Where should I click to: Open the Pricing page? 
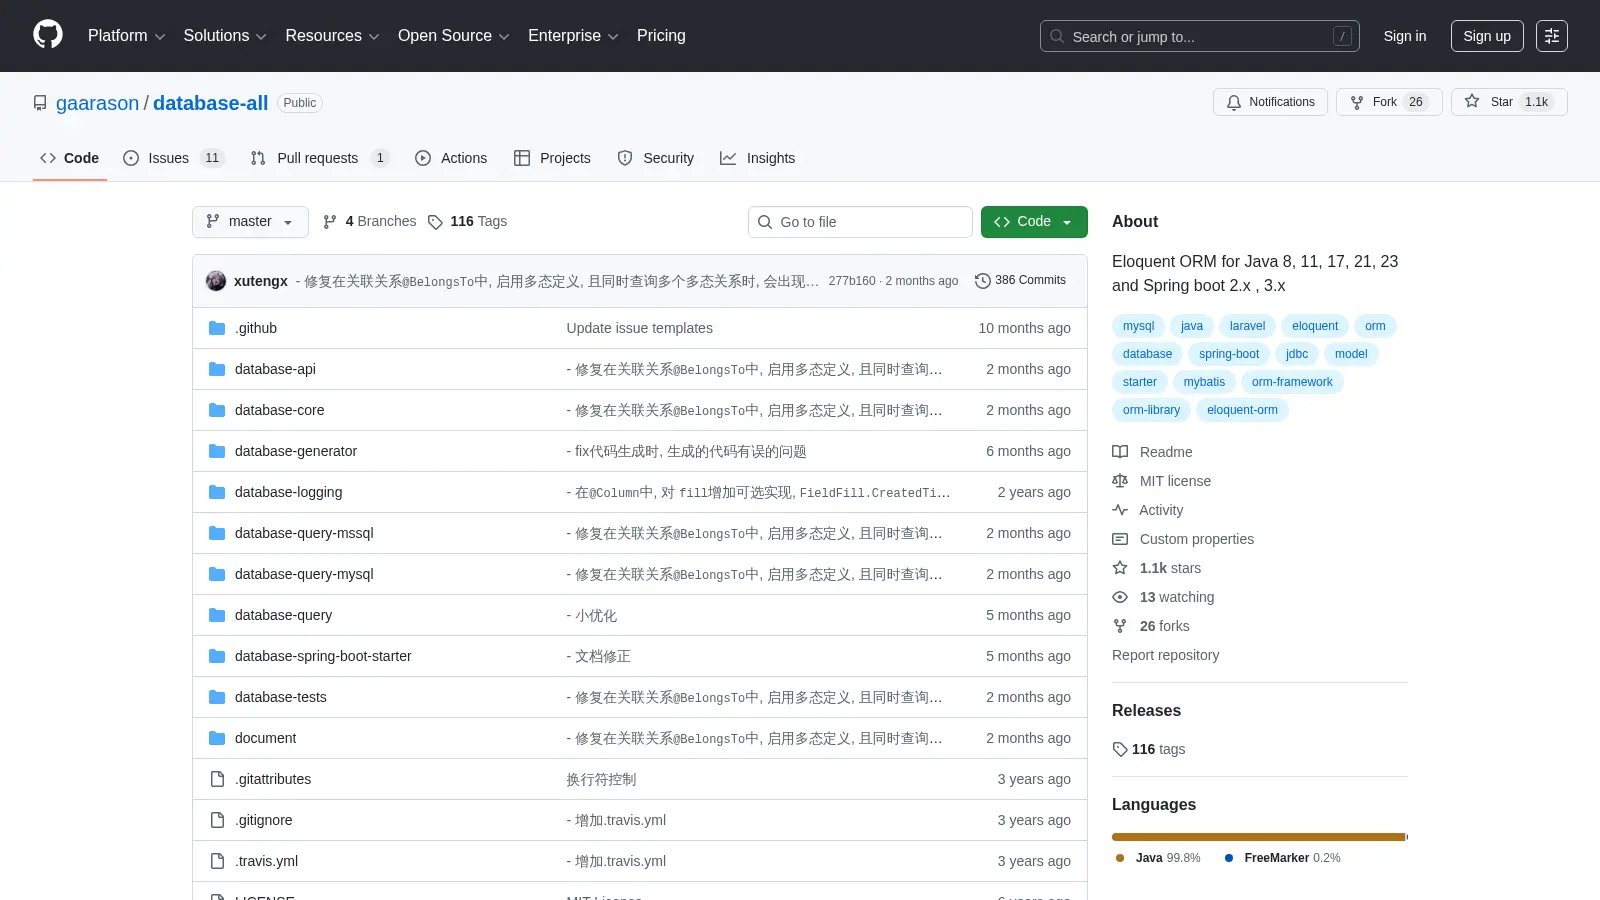coord(661,36)
